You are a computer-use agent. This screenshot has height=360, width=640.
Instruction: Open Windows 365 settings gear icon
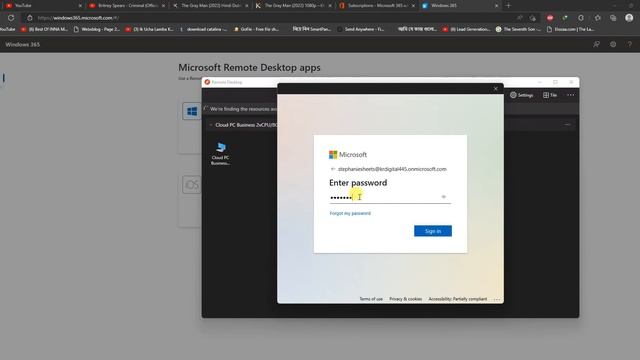(x=613, y=44)
